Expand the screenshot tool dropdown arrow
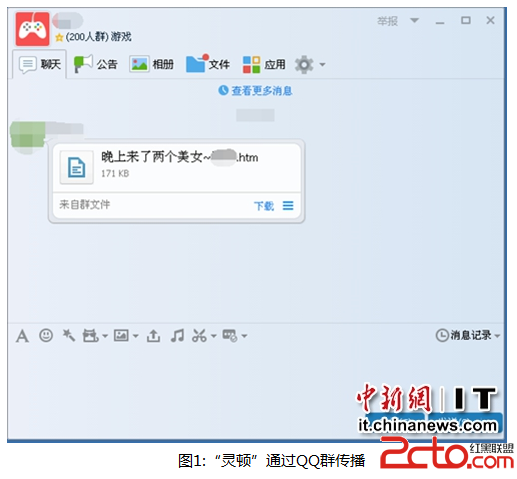 (214, 336)
